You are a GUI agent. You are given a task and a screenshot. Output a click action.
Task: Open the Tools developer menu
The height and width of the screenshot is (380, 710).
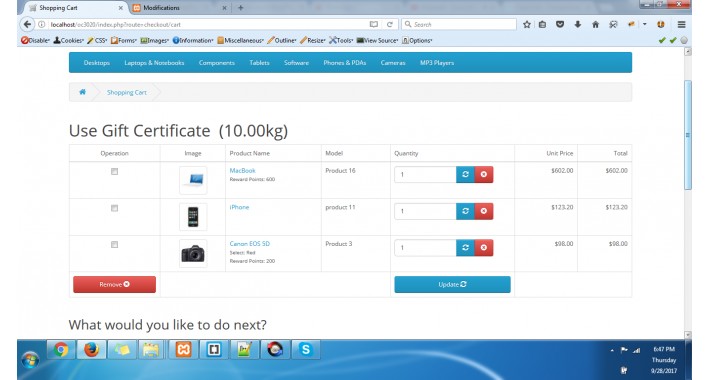coord(341,40)
